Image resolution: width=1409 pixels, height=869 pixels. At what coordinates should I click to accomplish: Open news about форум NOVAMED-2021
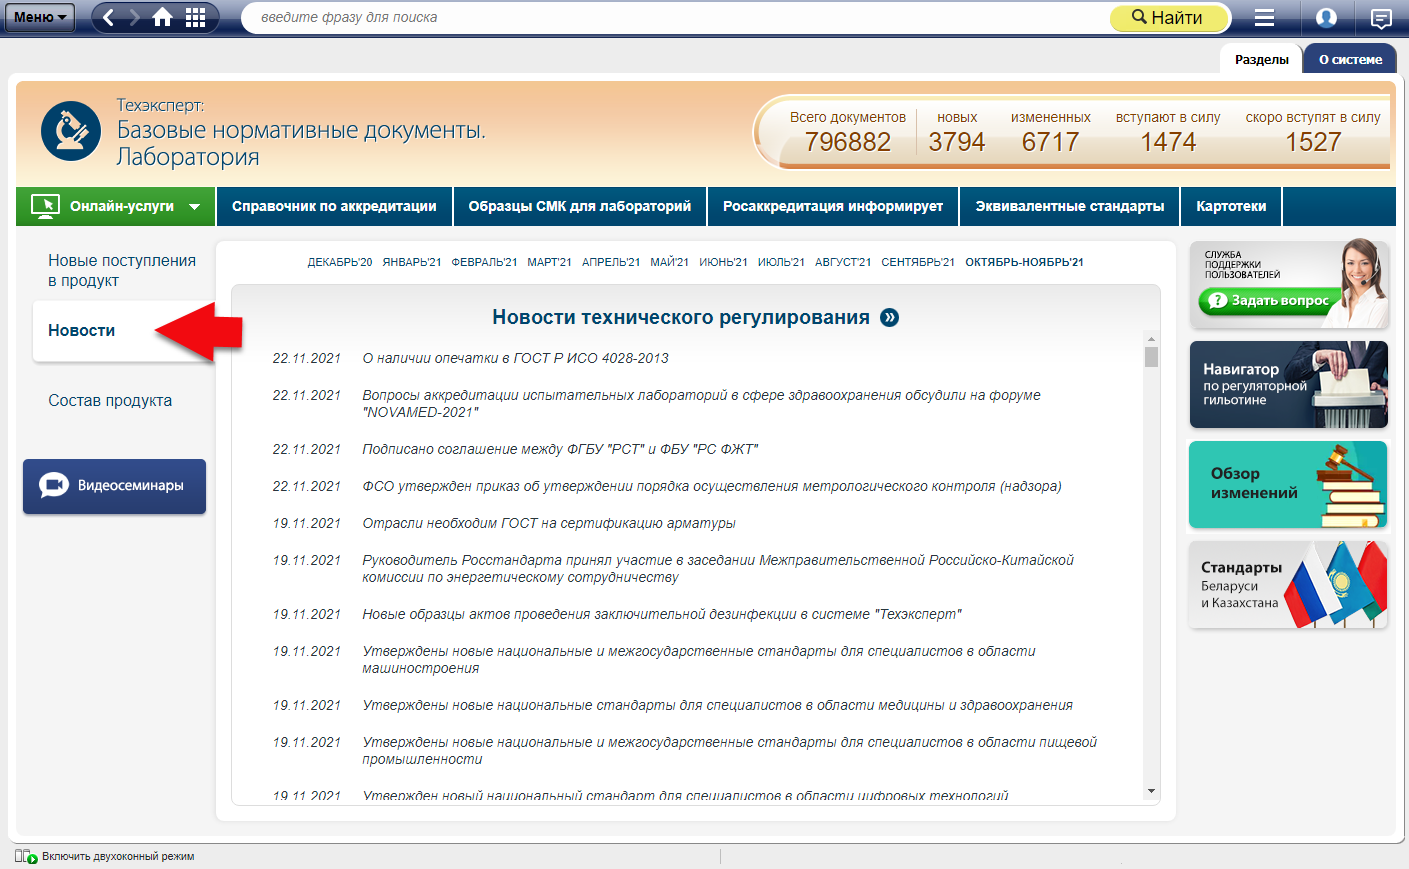[701, 403]
